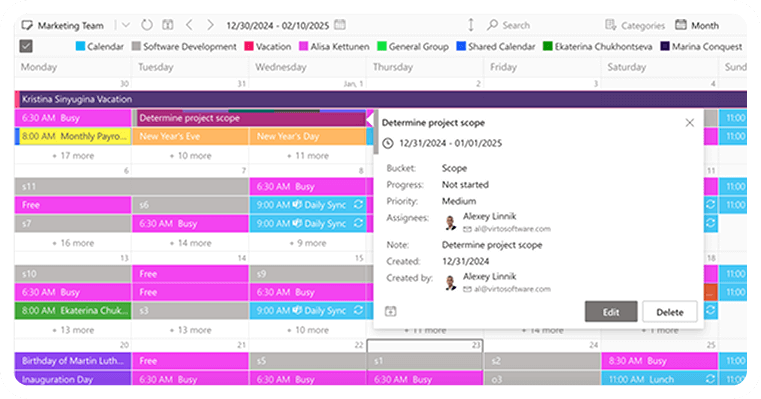Open the Categories filter

point(635,25)
